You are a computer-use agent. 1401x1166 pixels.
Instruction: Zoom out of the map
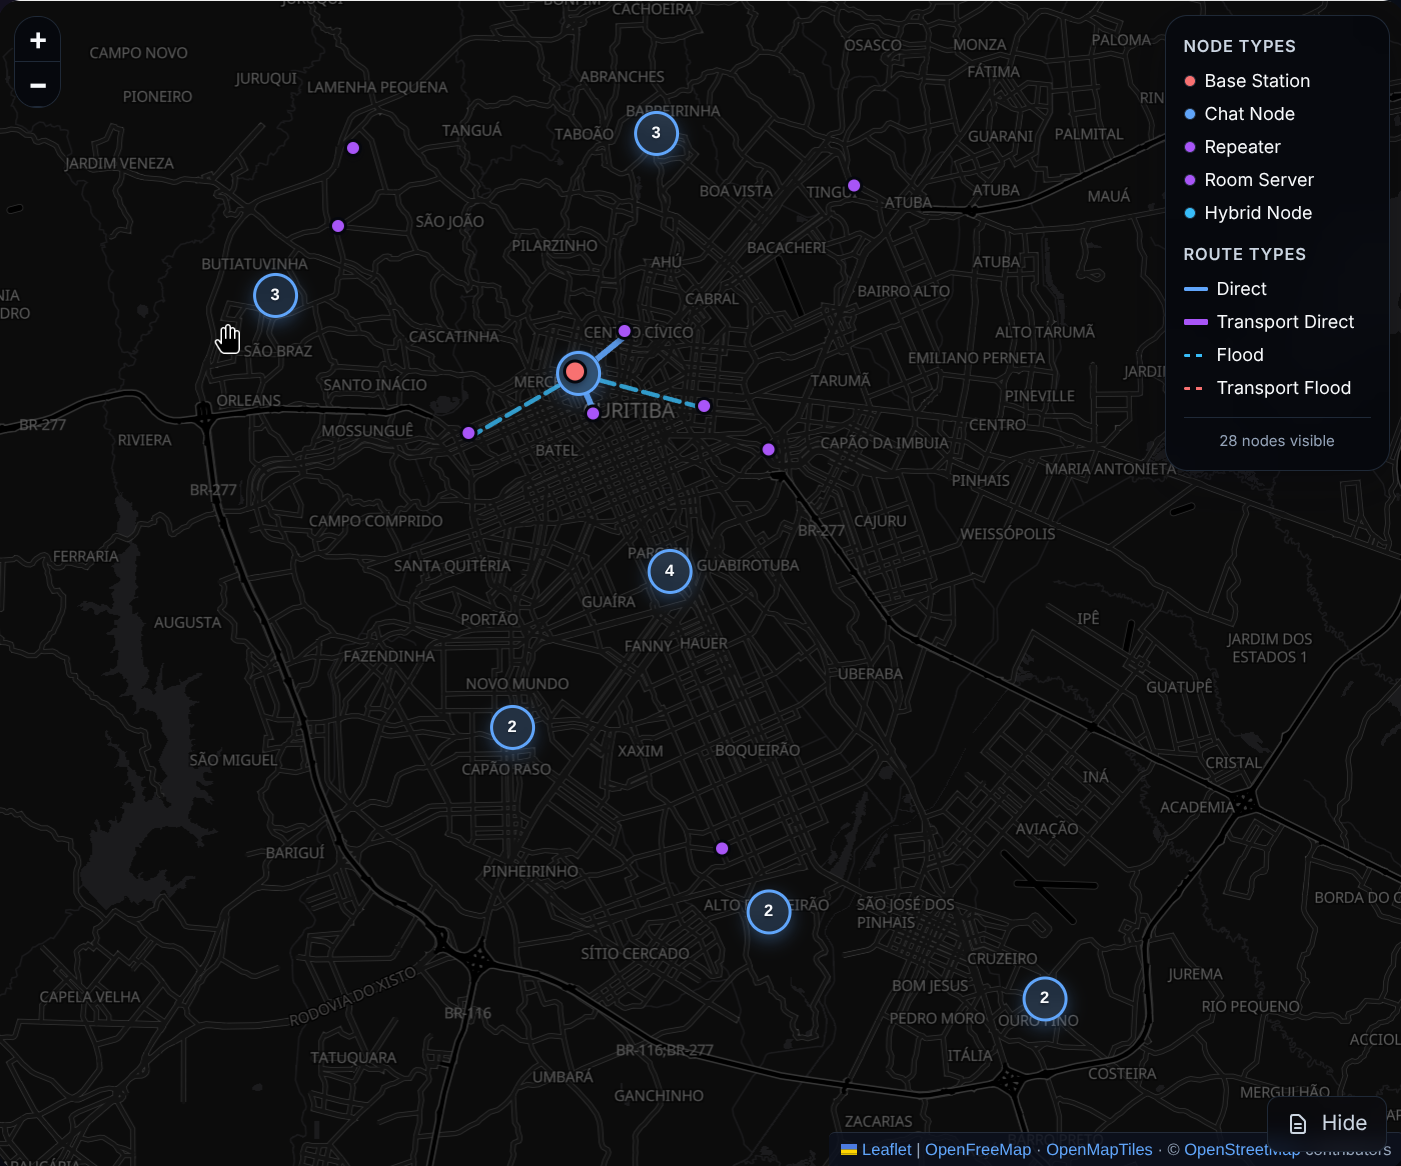pos(38,85)
